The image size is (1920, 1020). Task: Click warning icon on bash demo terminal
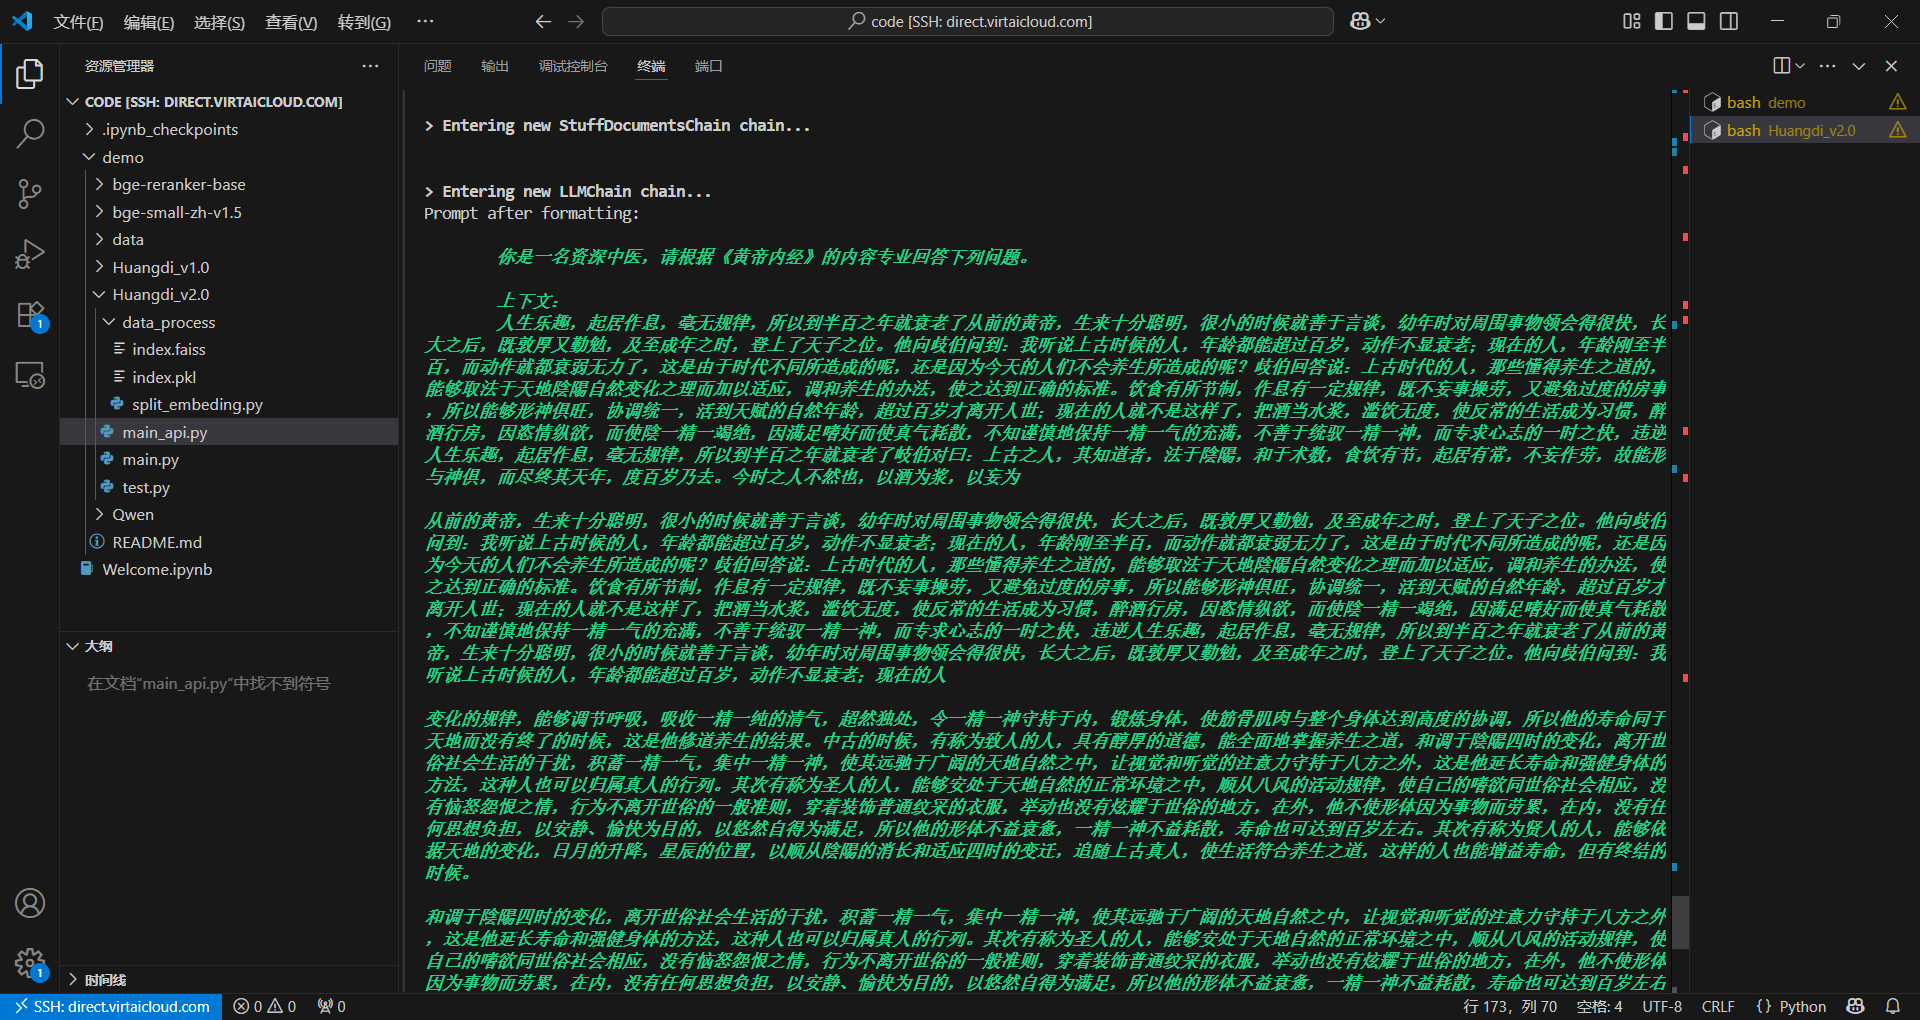(x=1897, y=102)
